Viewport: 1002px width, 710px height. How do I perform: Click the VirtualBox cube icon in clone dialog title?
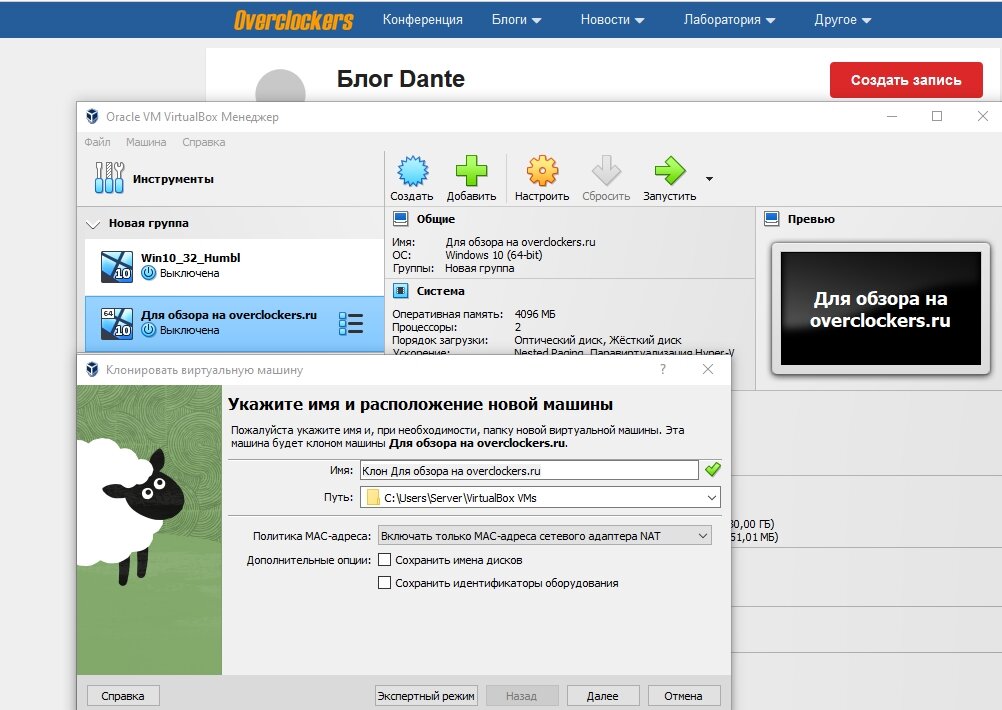point(93,369)
